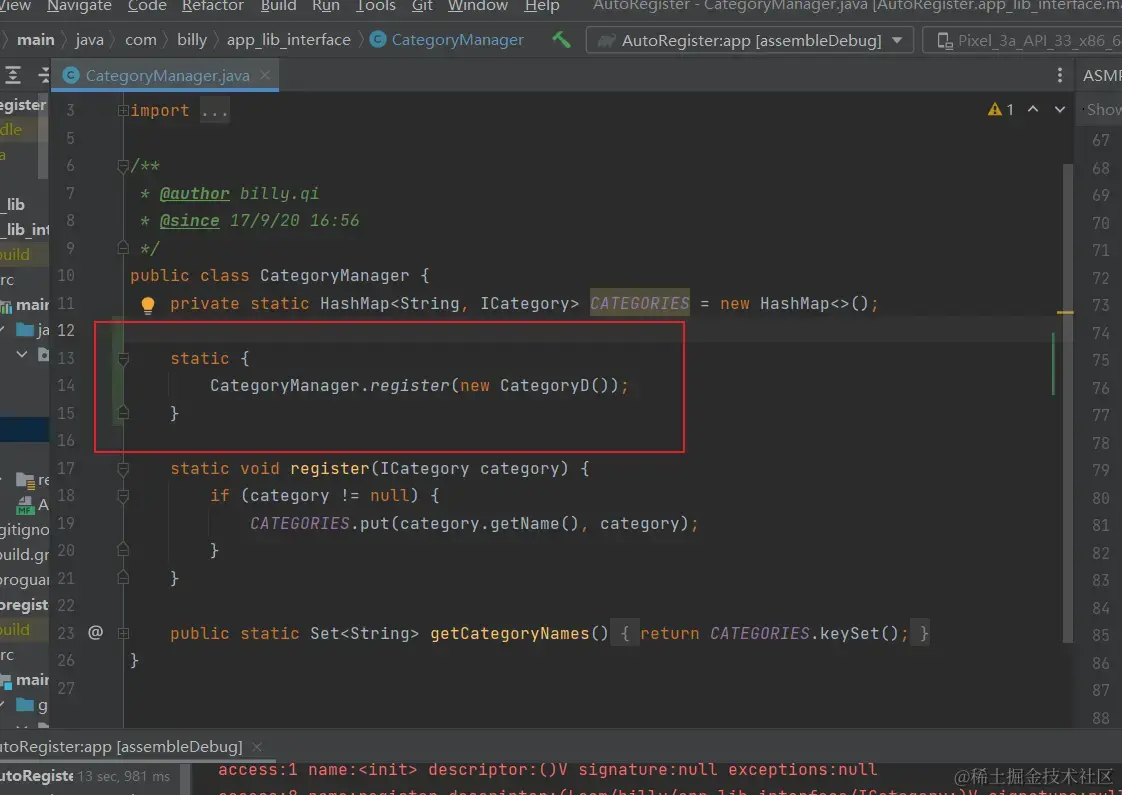Click the CategoryManager breadcrumb item

coord(447,40)
